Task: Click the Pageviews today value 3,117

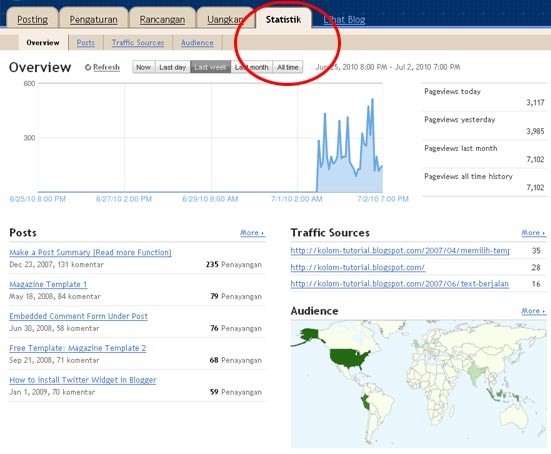Action: (535, 103)
